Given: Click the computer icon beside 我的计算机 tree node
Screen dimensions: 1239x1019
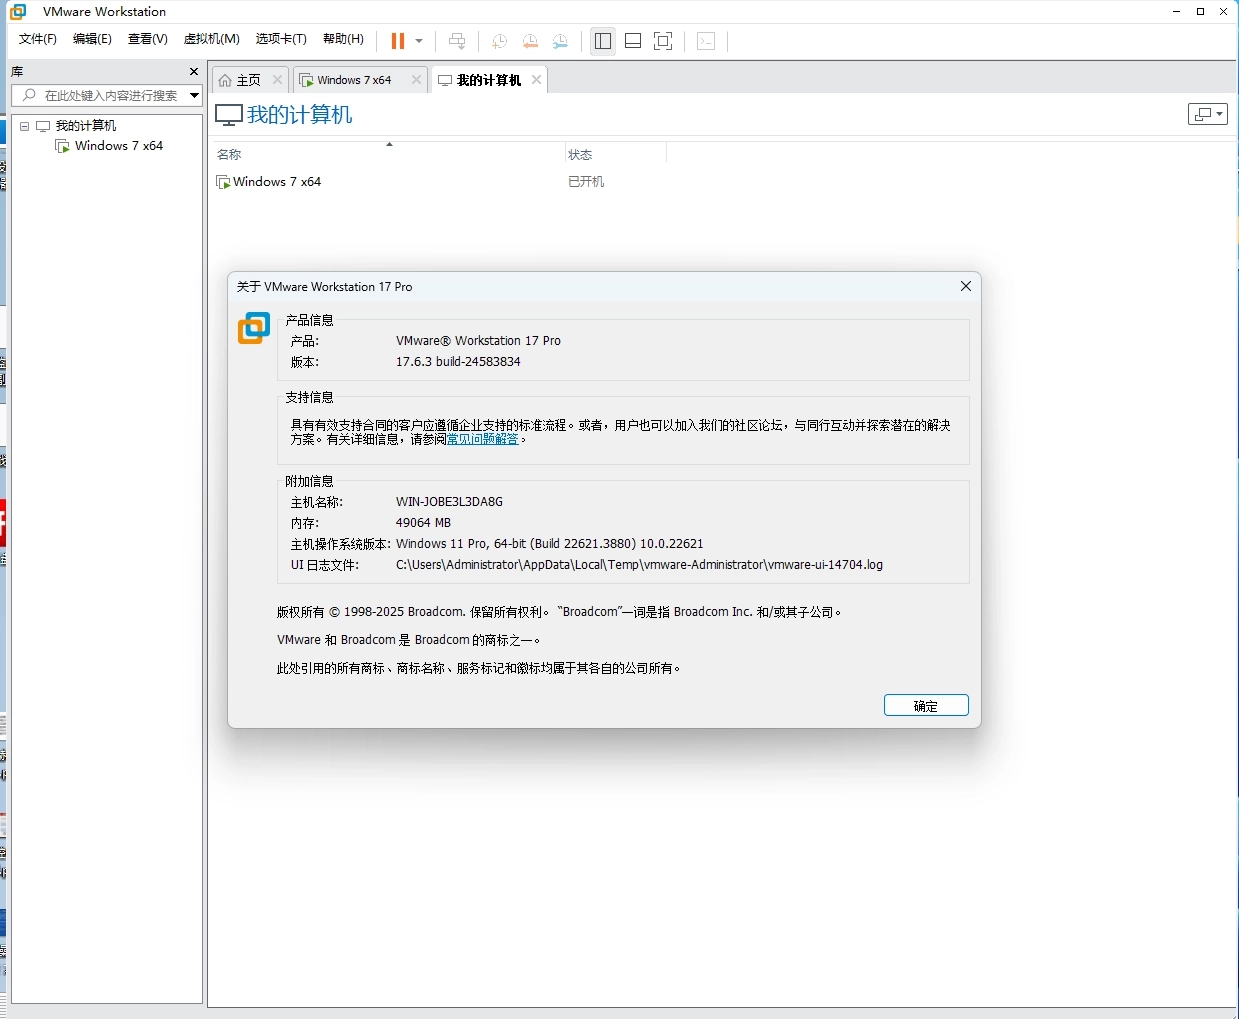Looking at the screenshot, I should click(43, 126).
